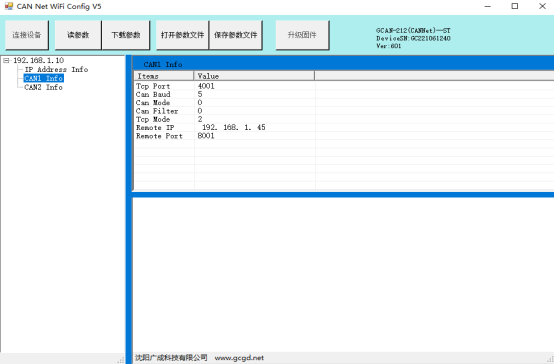
Task: Open a parameter file with 打开参数文件
Action: tap(183, 35)
